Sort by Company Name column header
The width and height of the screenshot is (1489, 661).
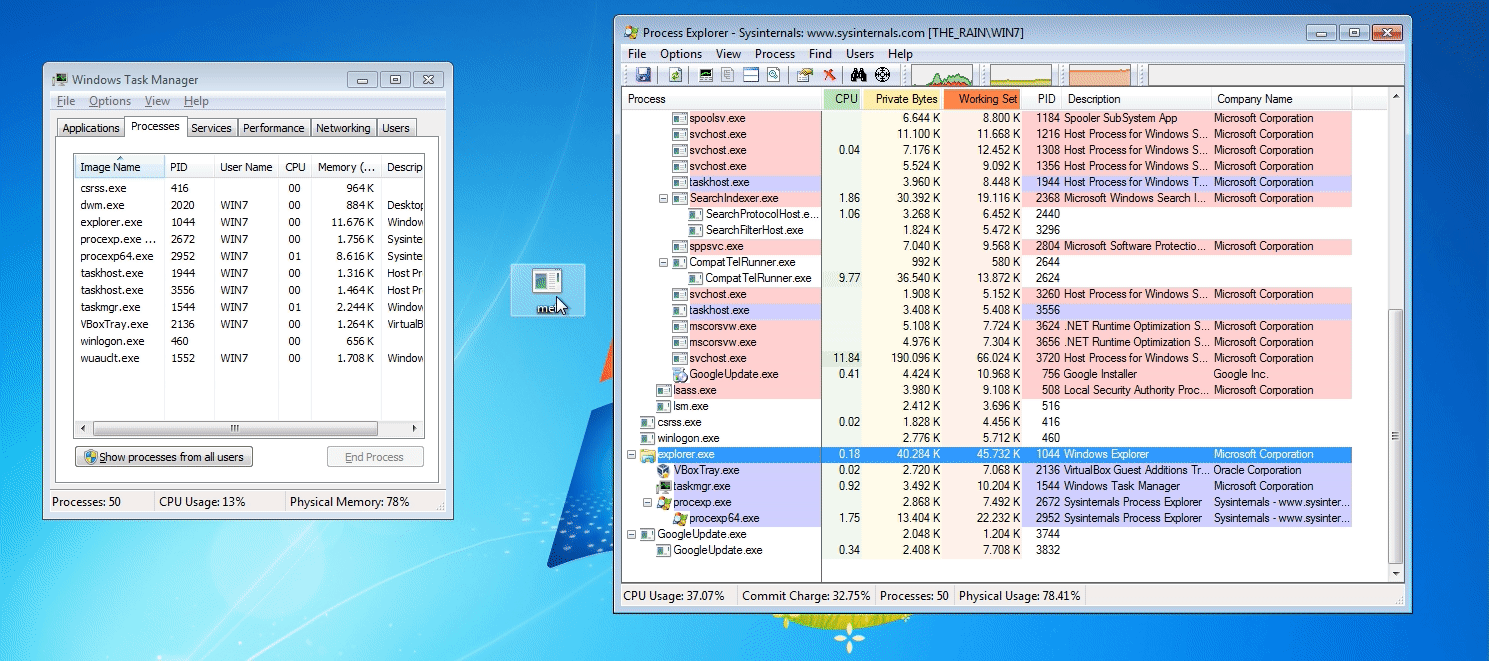[x=1281, y=99]
